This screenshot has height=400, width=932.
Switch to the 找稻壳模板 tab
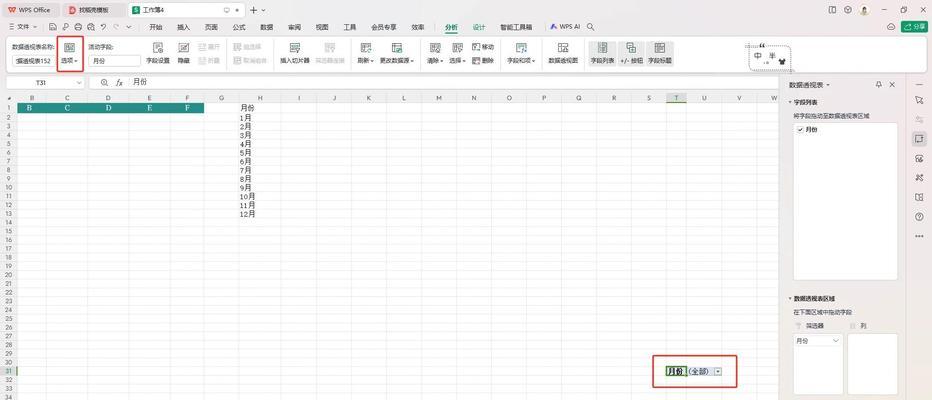[93, 10]
